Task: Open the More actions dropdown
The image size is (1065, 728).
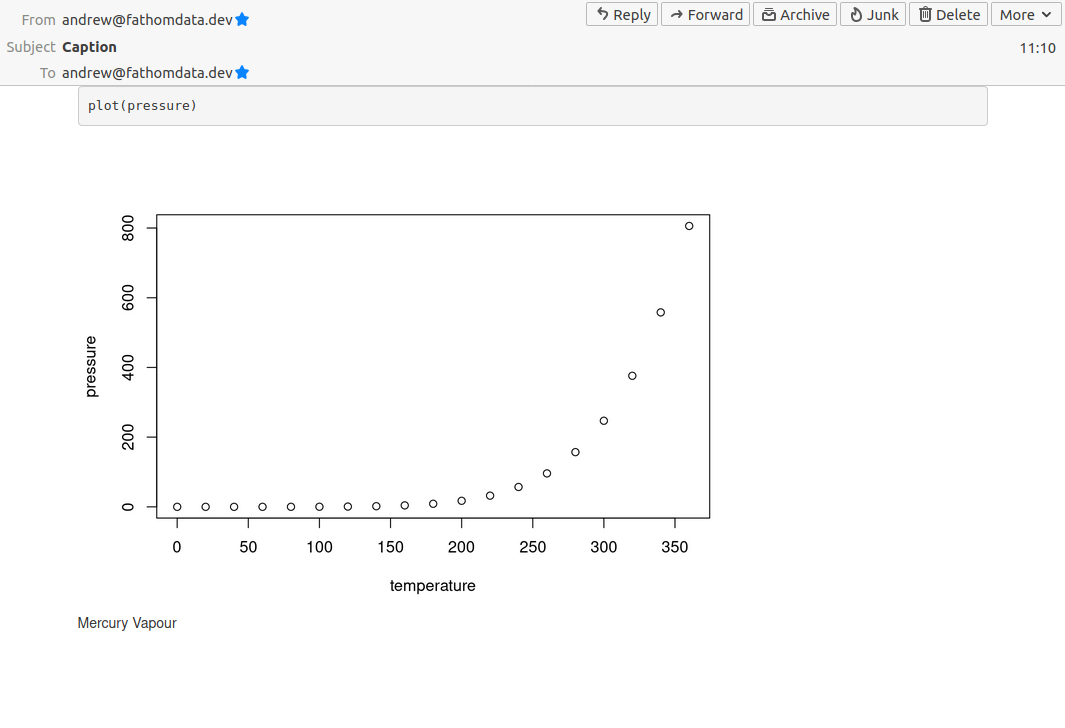Action: click(1025, 14)
